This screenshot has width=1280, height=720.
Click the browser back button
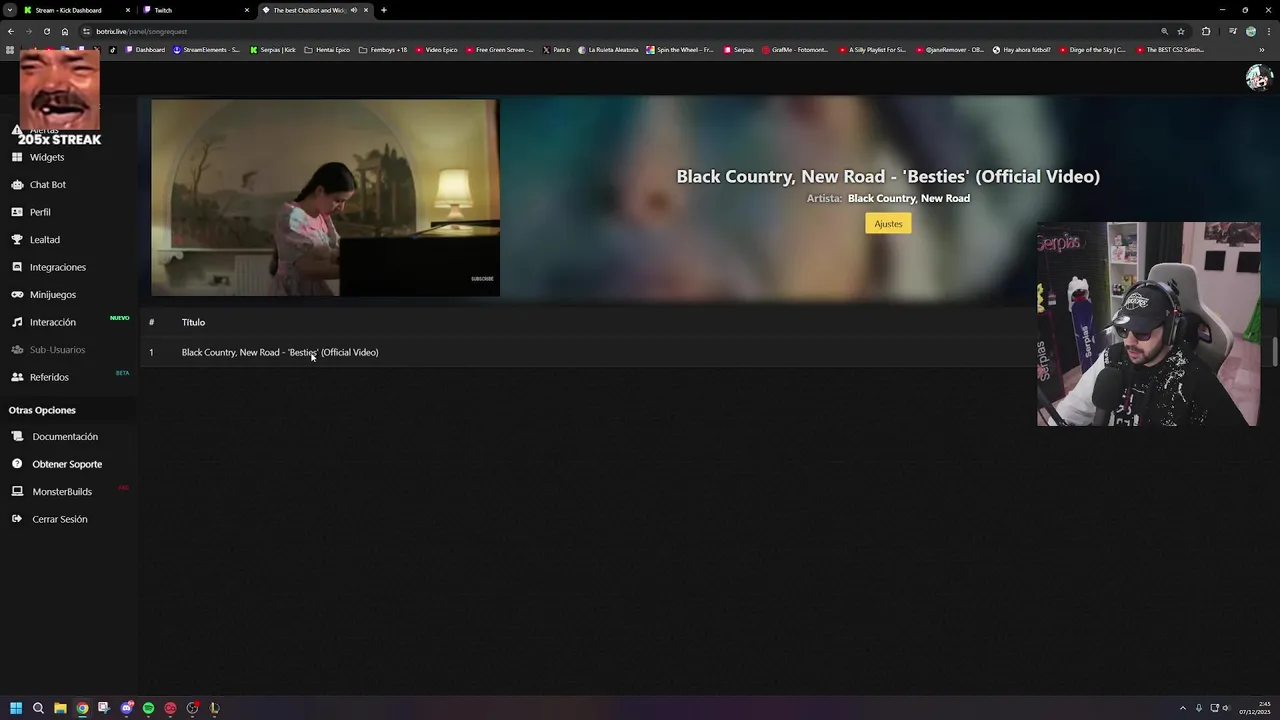[11, 31]
